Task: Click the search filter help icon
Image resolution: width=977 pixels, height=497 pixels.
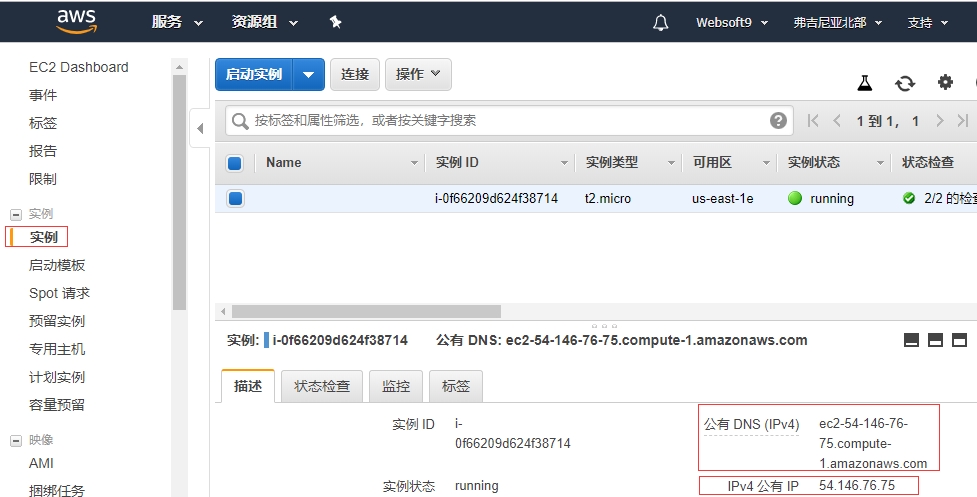Action: [x=778, y=121]
